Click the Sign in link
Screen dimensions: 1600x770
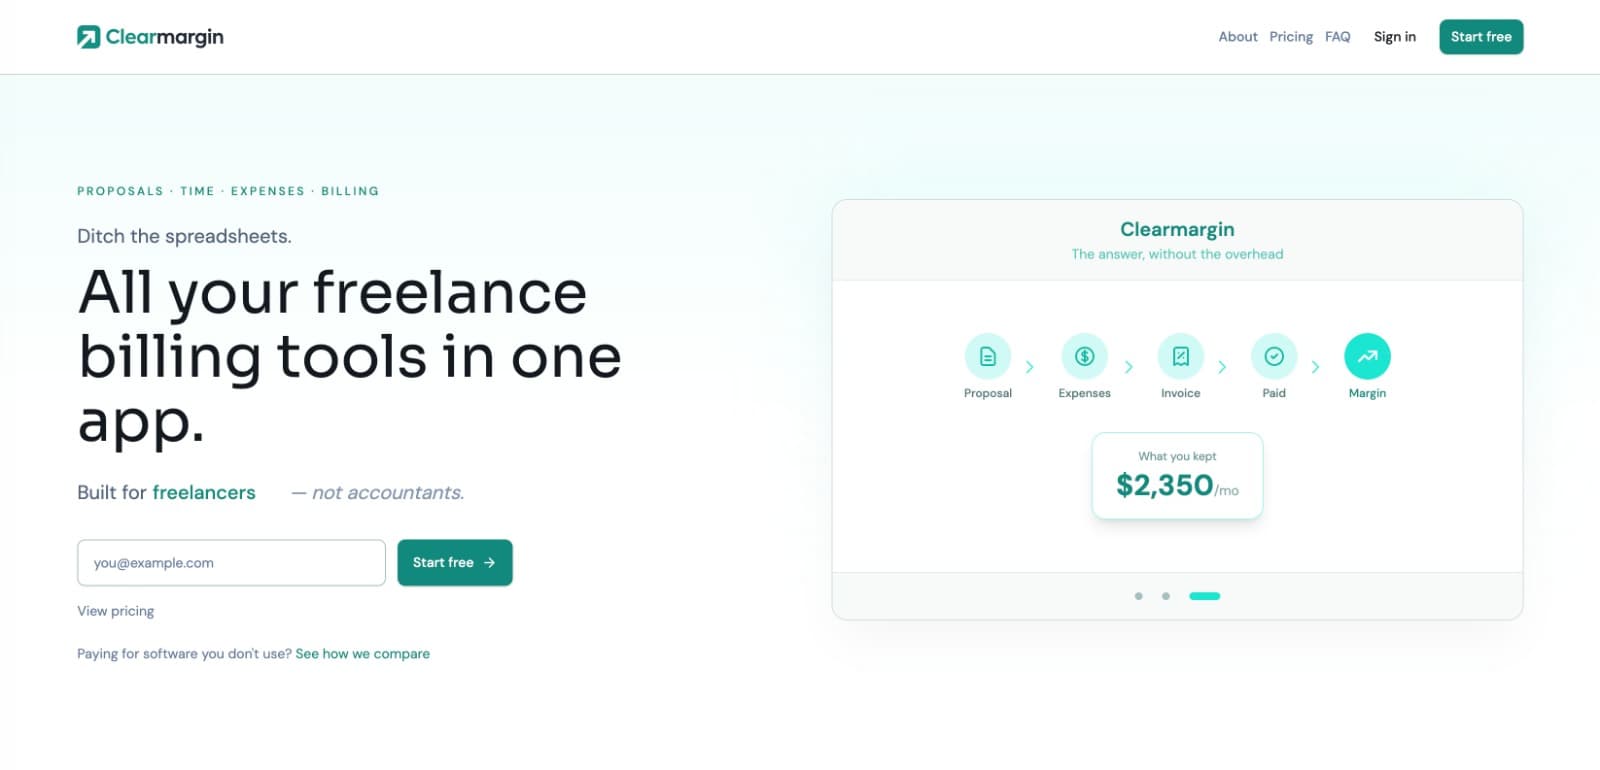(1394, 37)
